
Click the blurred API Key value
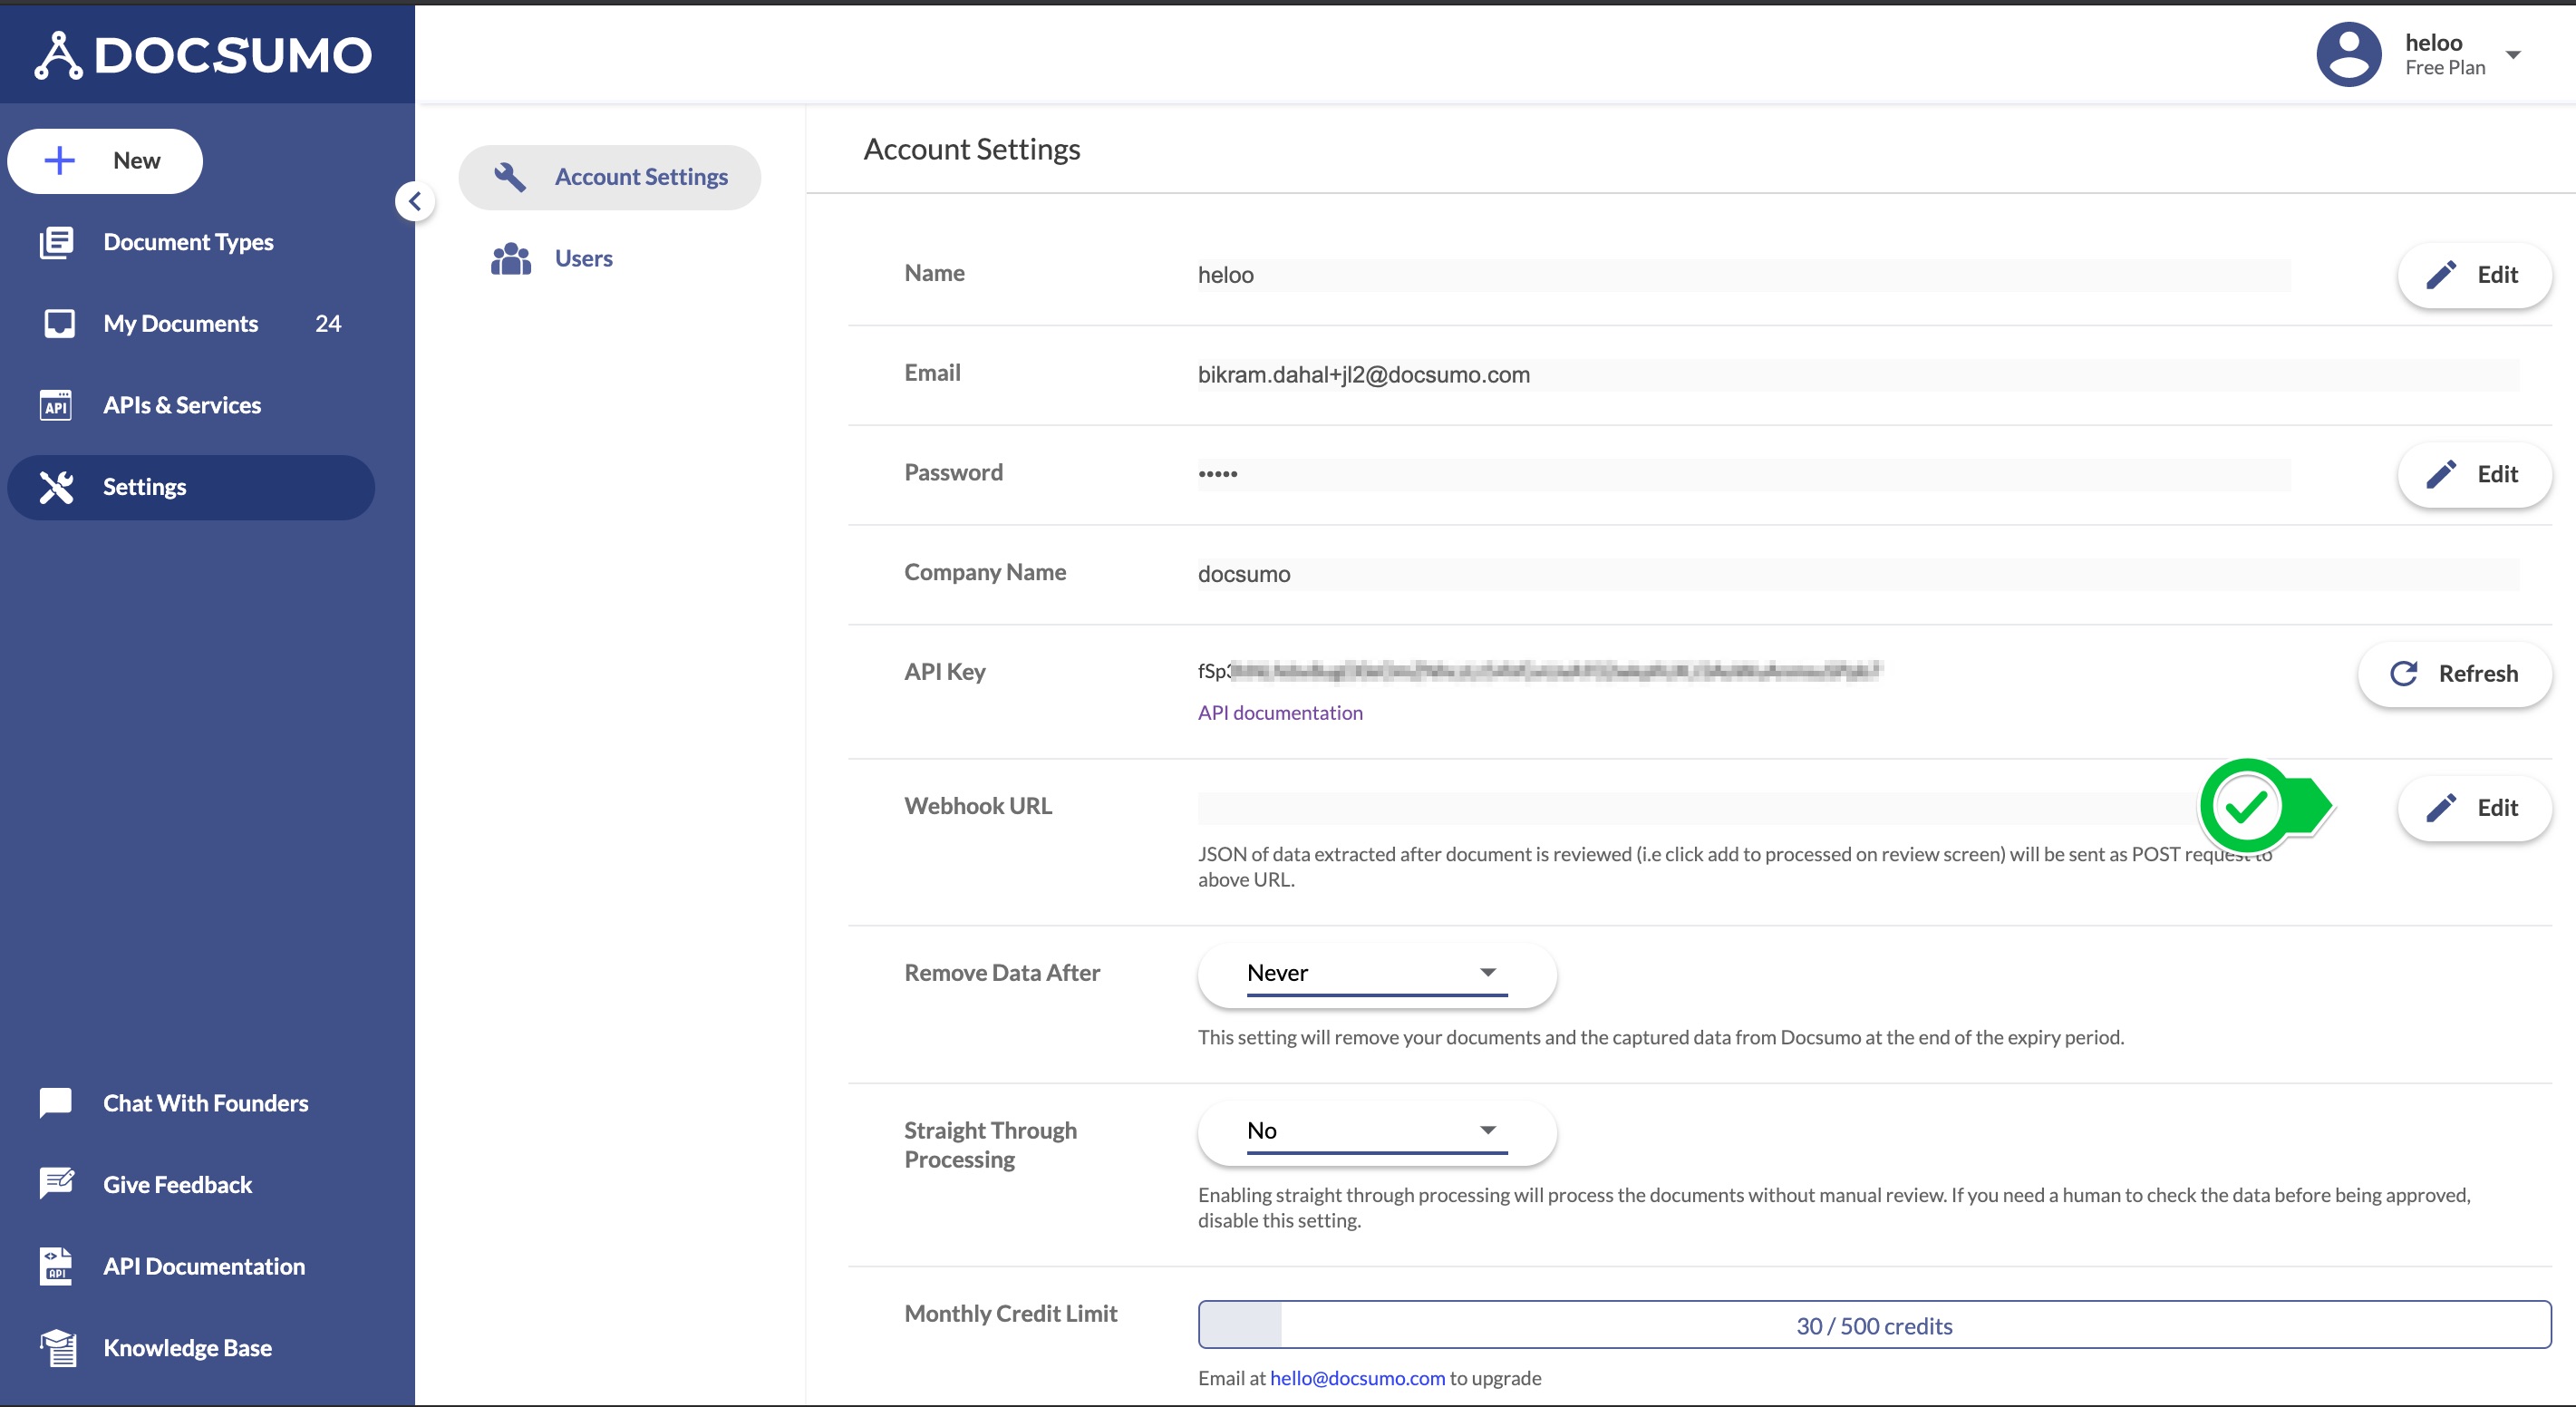1540,671
